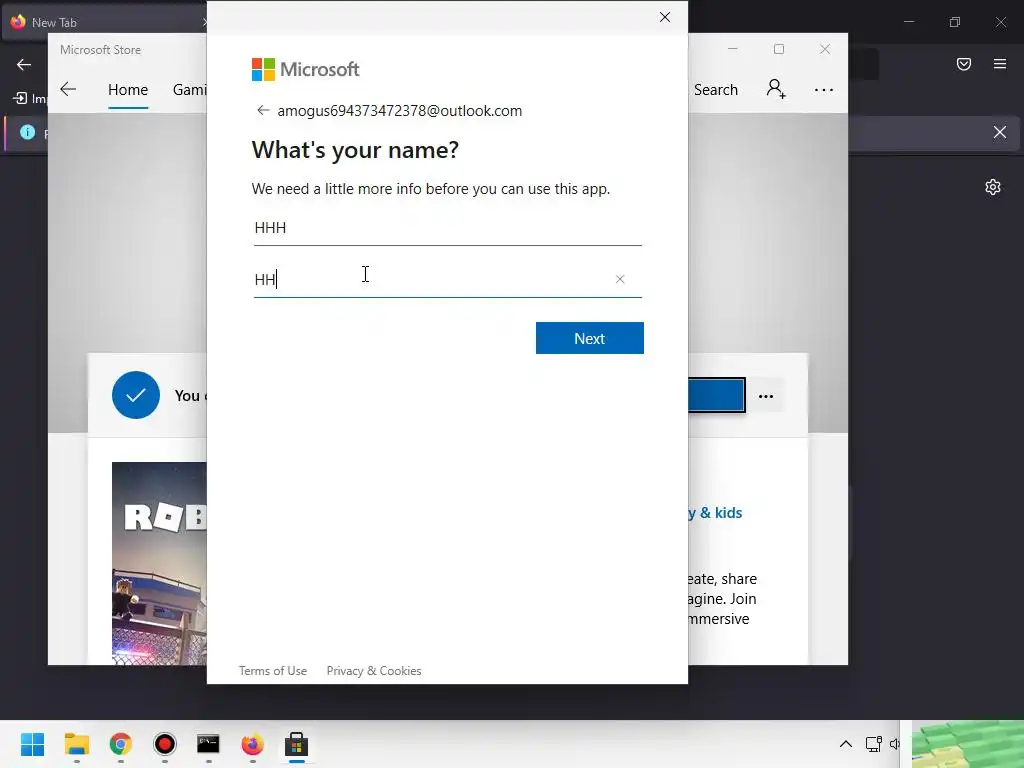This screenshot has height=768, width=1024.
Task: Open Search in Microsoft Store
Action: [715, 89]
